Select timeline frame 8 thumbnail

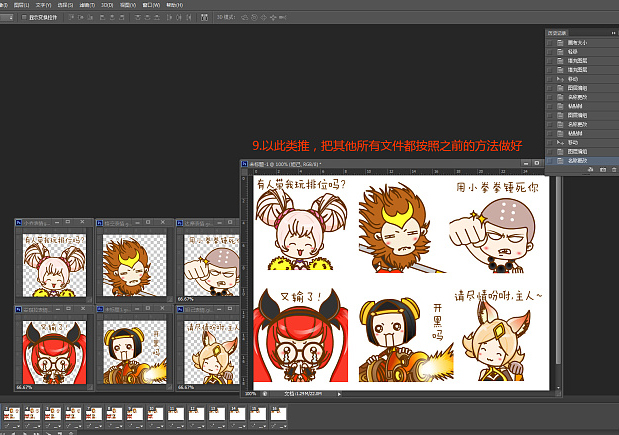(x=114, y=414)
